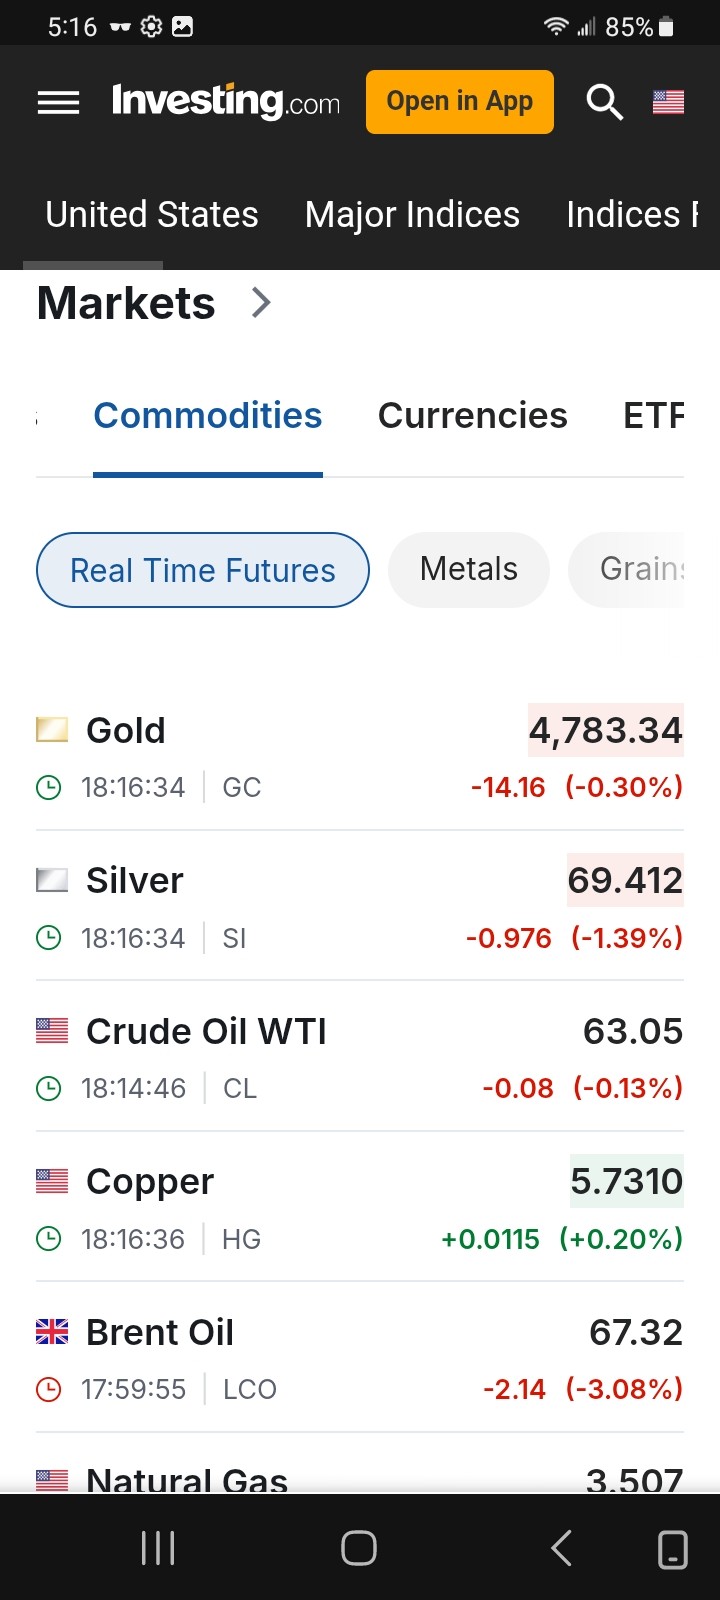Switch to the Currencies tab
The height and width of the screenshot is (1600, 720).
tap(472, 416)
